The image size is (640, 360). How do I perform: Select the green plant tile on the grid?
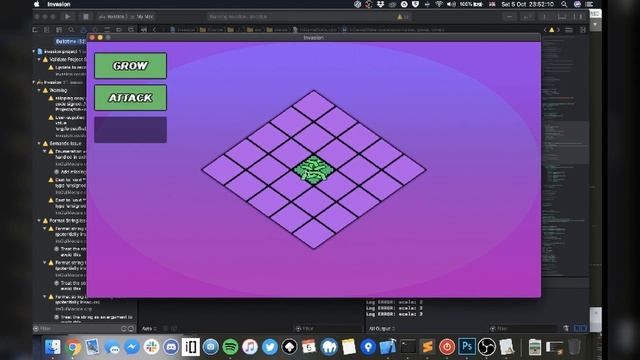click(314, 169)
